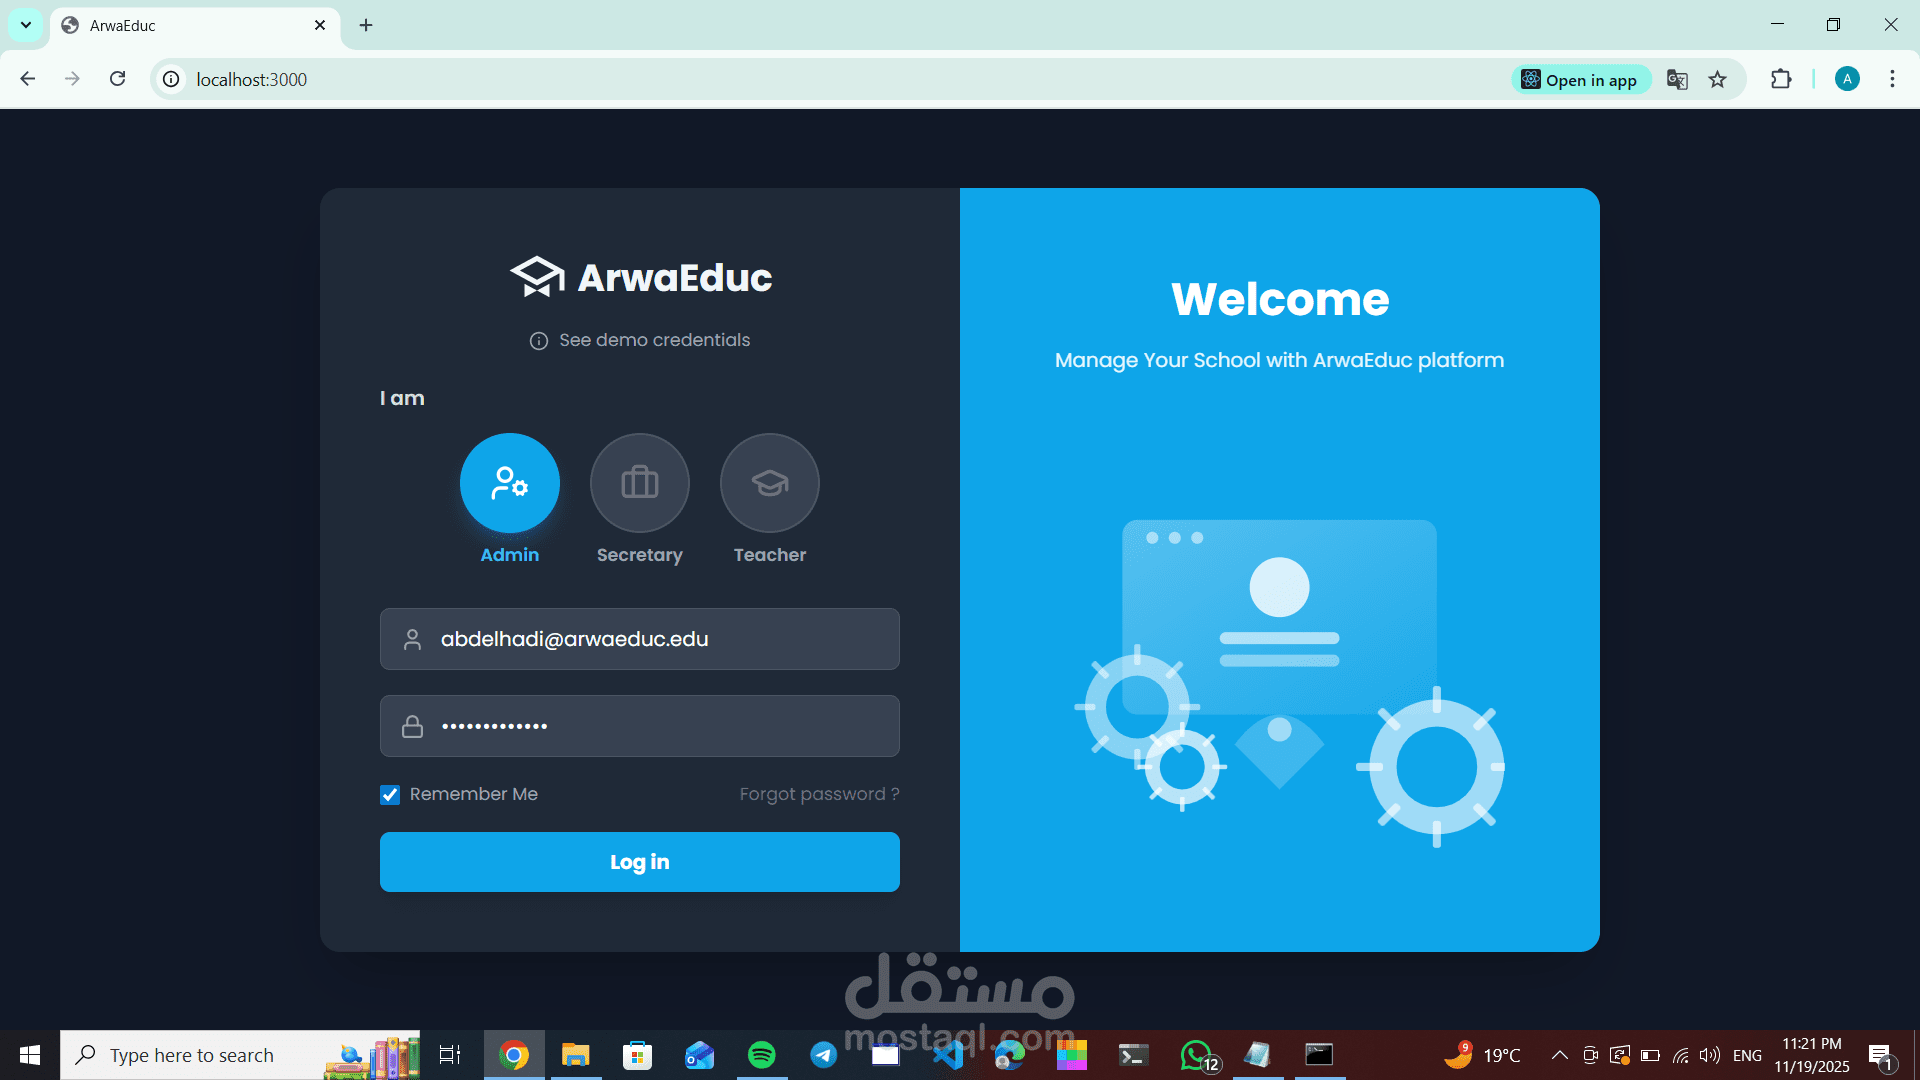Expand the tab search dropdown arrow

(26, 25)
